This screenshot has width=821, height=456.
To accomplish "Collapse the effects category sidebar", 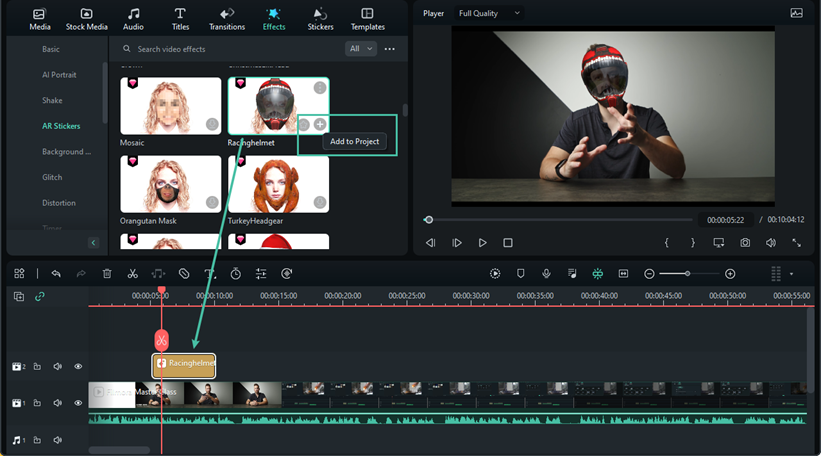I will [x=93, y=242].
